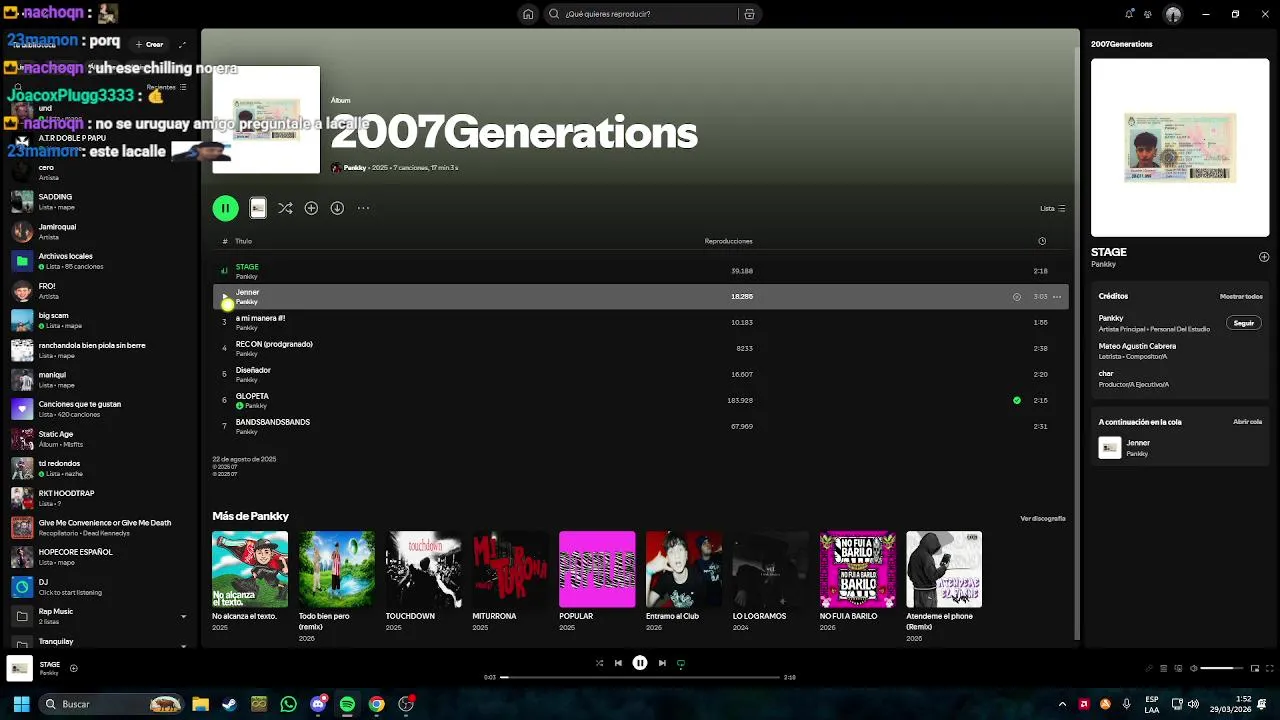Open SADDING playlist in the library

(98, 201)
